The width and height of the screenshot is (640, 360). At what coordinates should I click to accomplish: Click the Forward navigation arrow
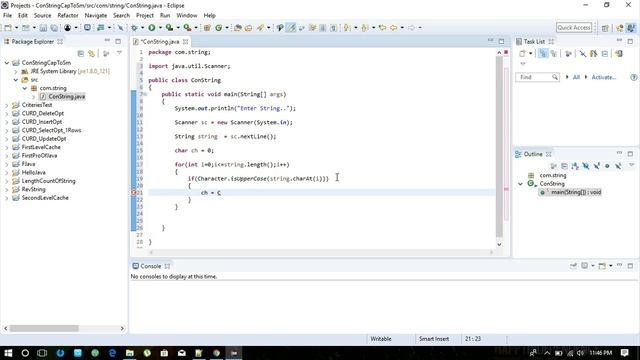[x=411, y=28]
